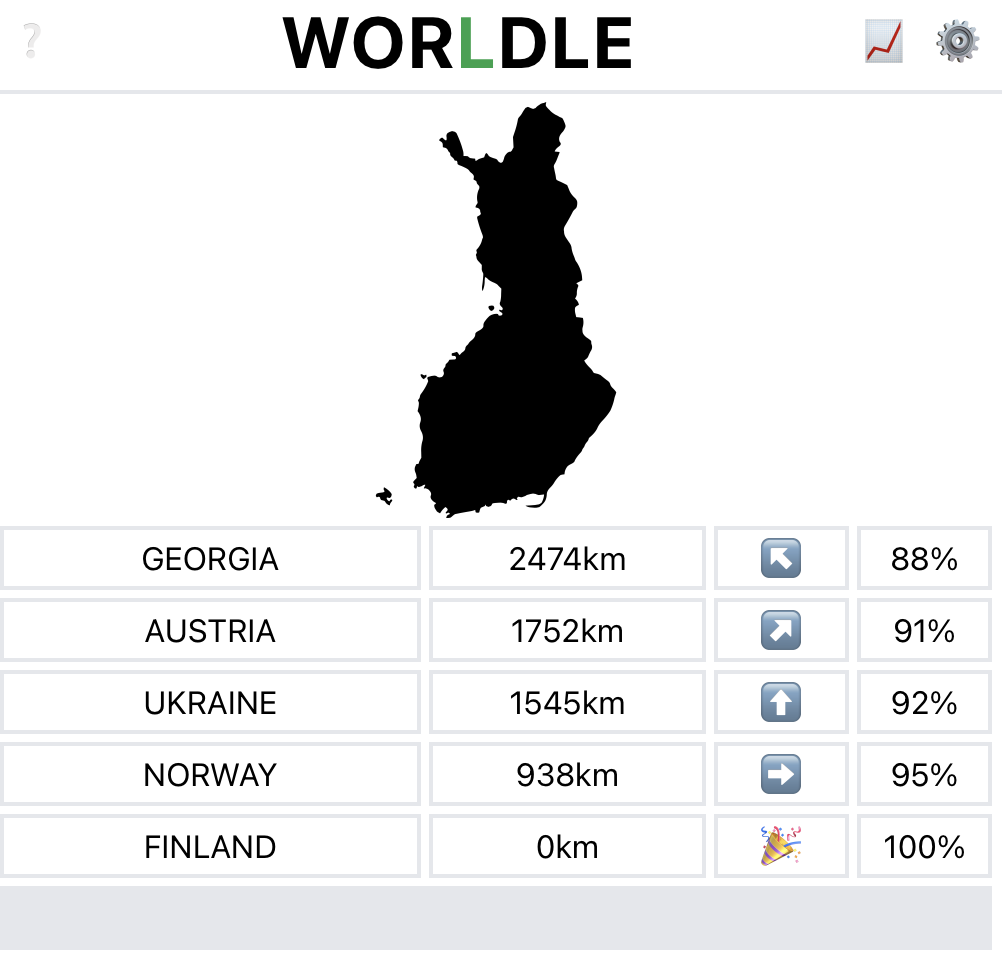Screen dimensions: 1002x958
Task: Open the statistics chart icon
Action: coord(883,42)
